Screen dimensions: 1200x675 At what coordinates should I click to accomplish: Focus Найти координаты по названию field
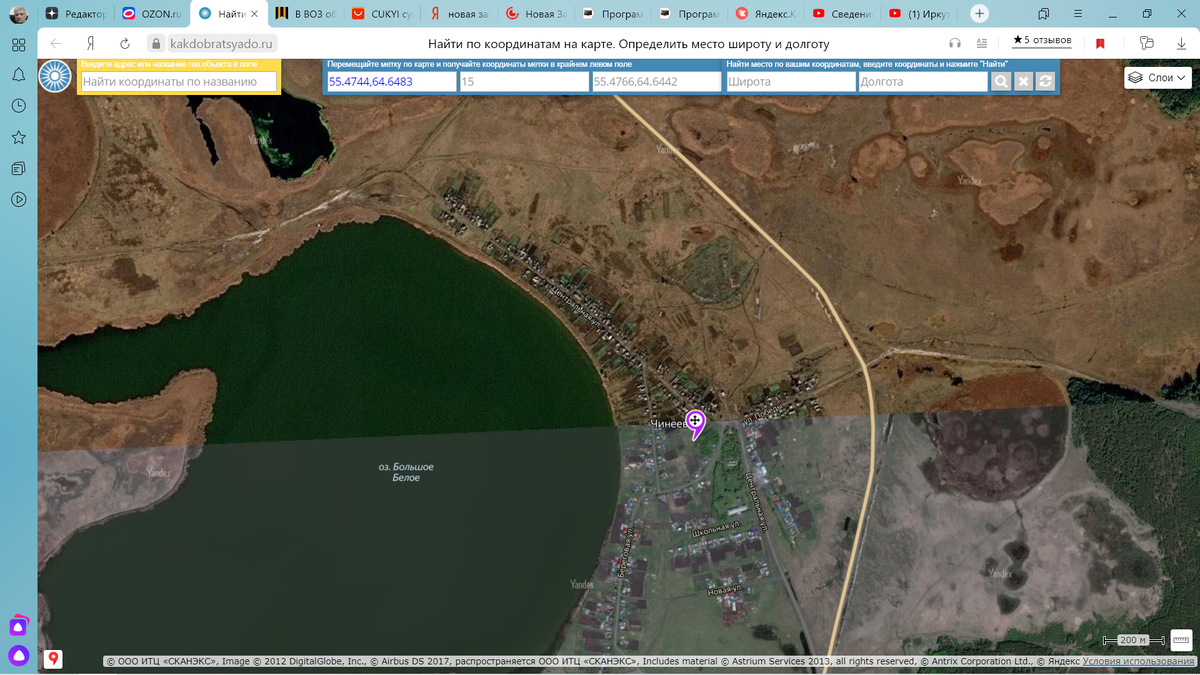coord(178,82)
